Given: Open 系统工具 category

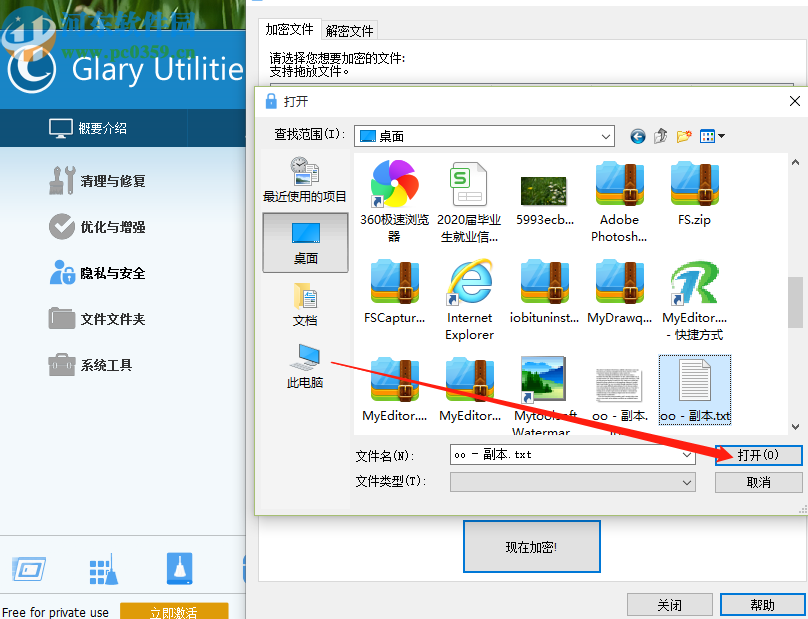Looking at the screenshot, I should [91, 364].
